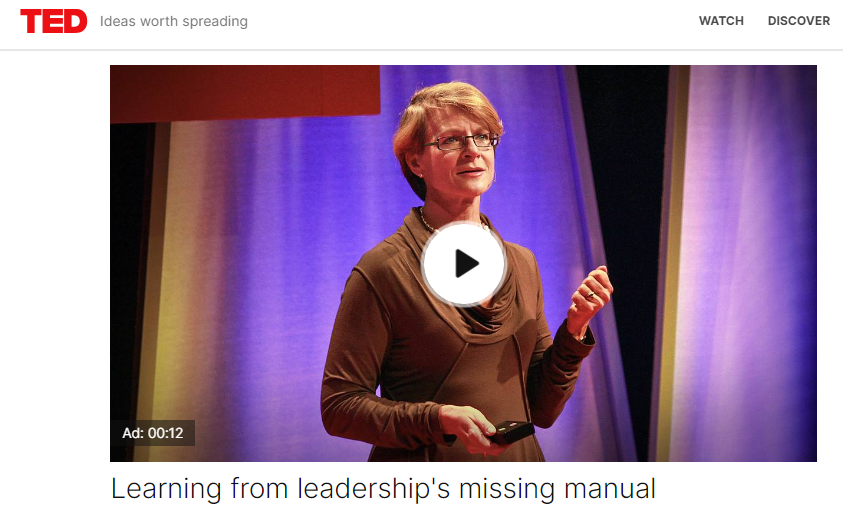Screen dimensions: 843x508
Task: Click the speaker's face in the video thumbnail
Action: (460, 156)
